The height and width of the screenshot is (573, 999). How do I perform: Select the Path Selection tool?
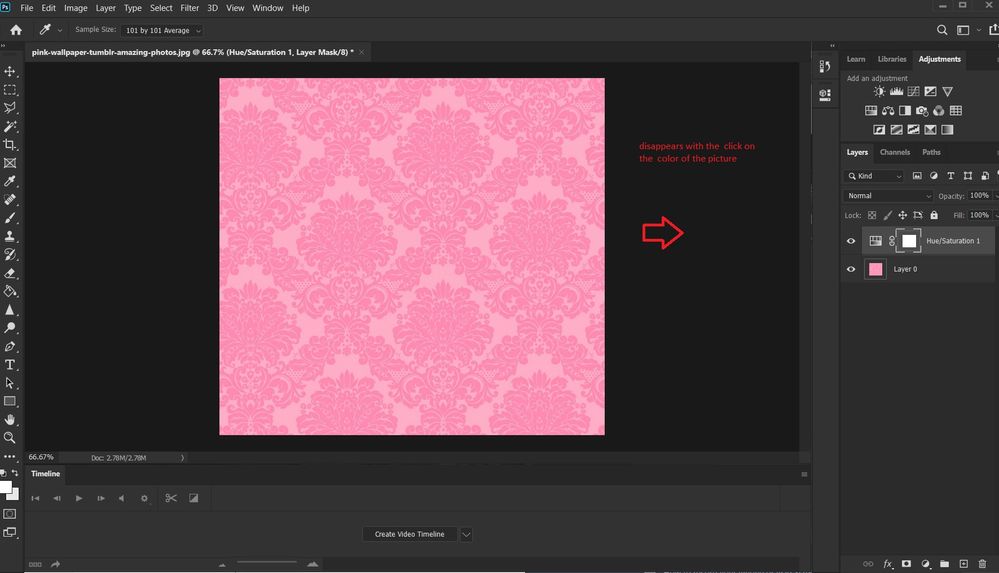[10, 383]
